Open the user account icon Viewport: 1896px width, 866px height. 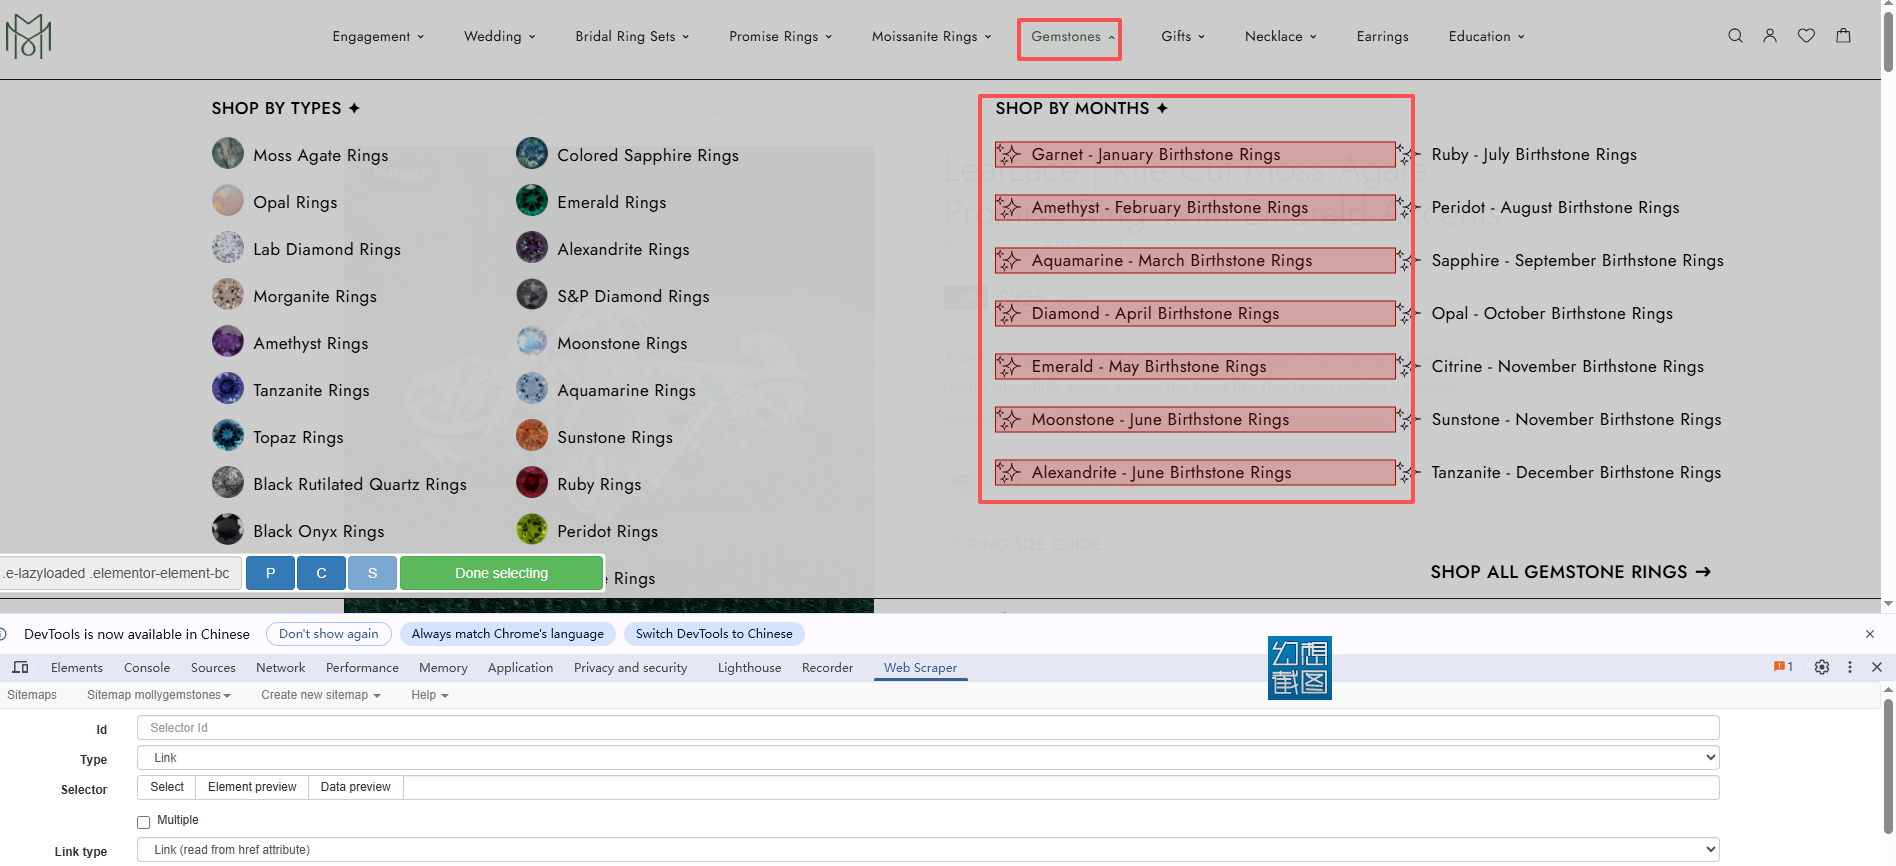click(1770, 36)
